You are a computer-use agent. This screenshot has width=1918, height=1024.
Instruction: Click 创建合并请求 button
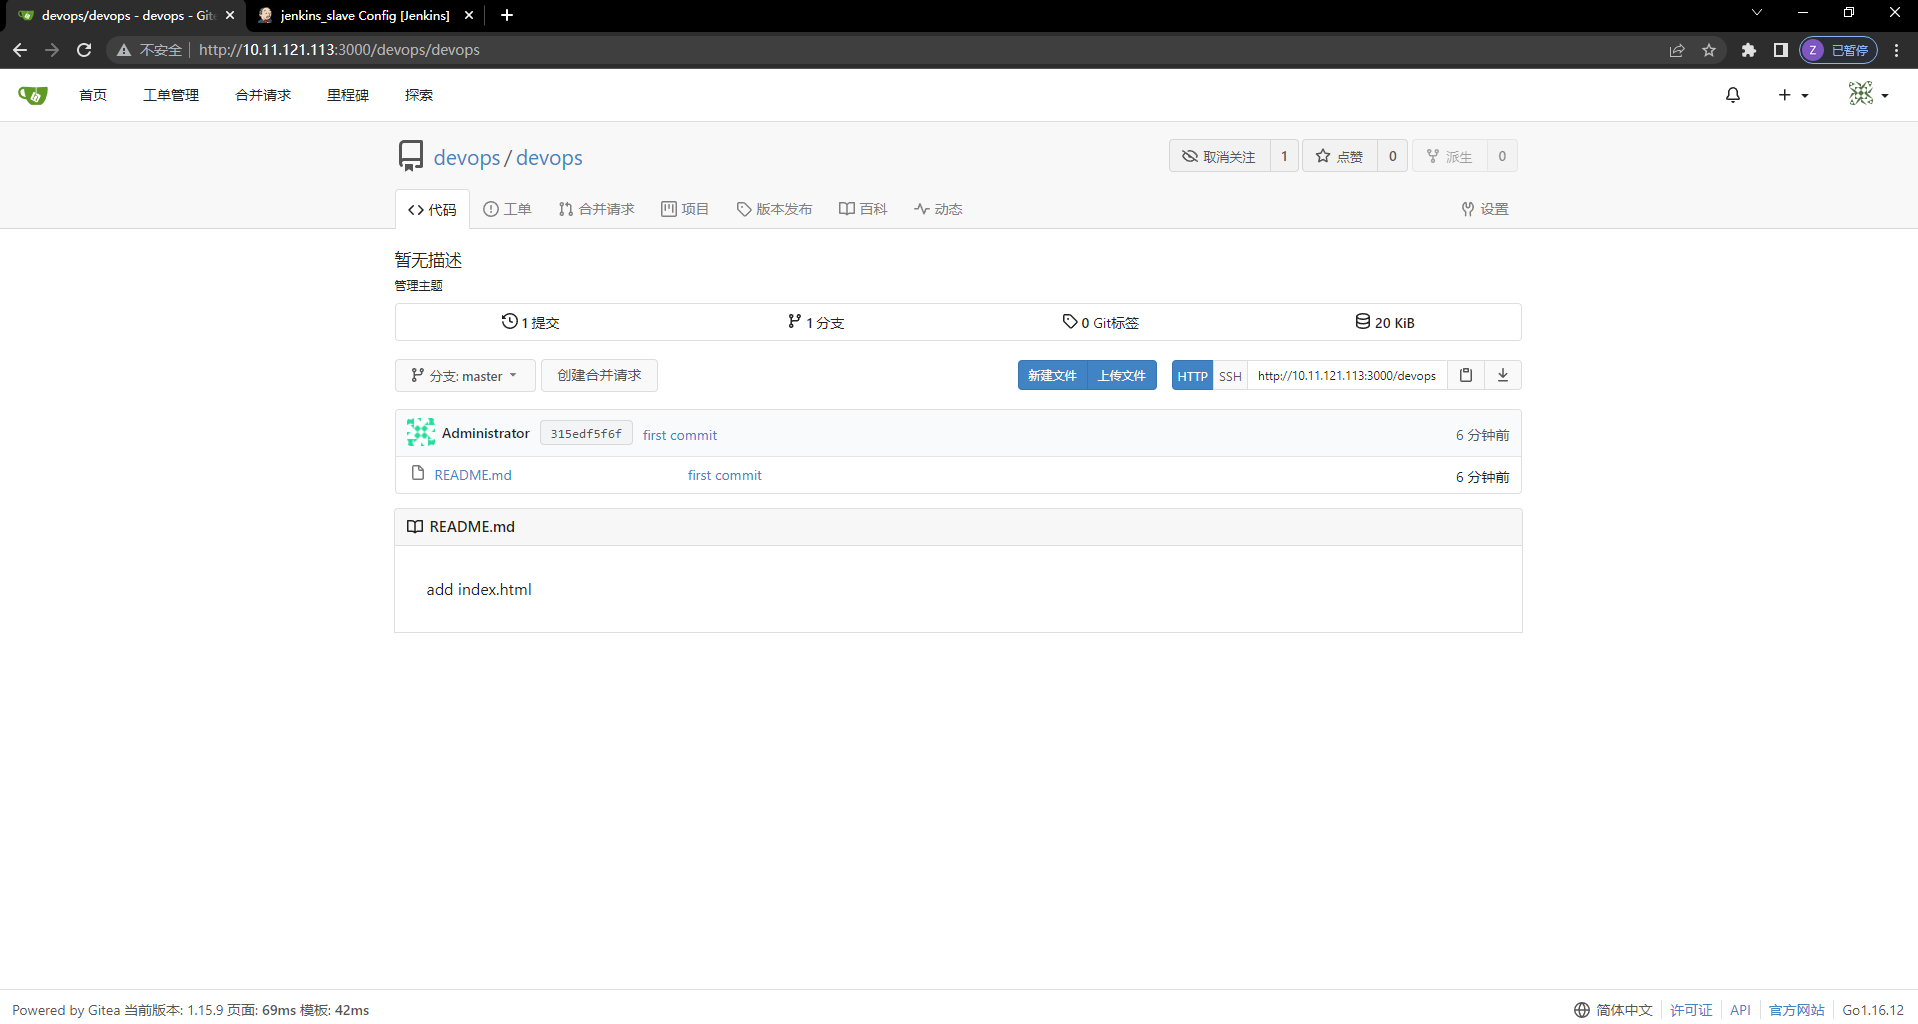pyautogui.click(x=599, y=376)
